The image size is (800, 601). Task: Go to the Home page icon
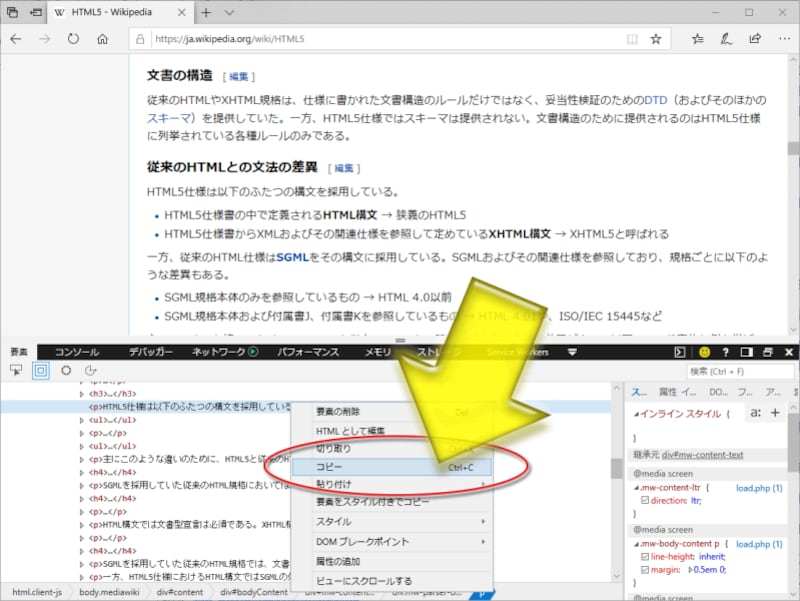[102, 39]
